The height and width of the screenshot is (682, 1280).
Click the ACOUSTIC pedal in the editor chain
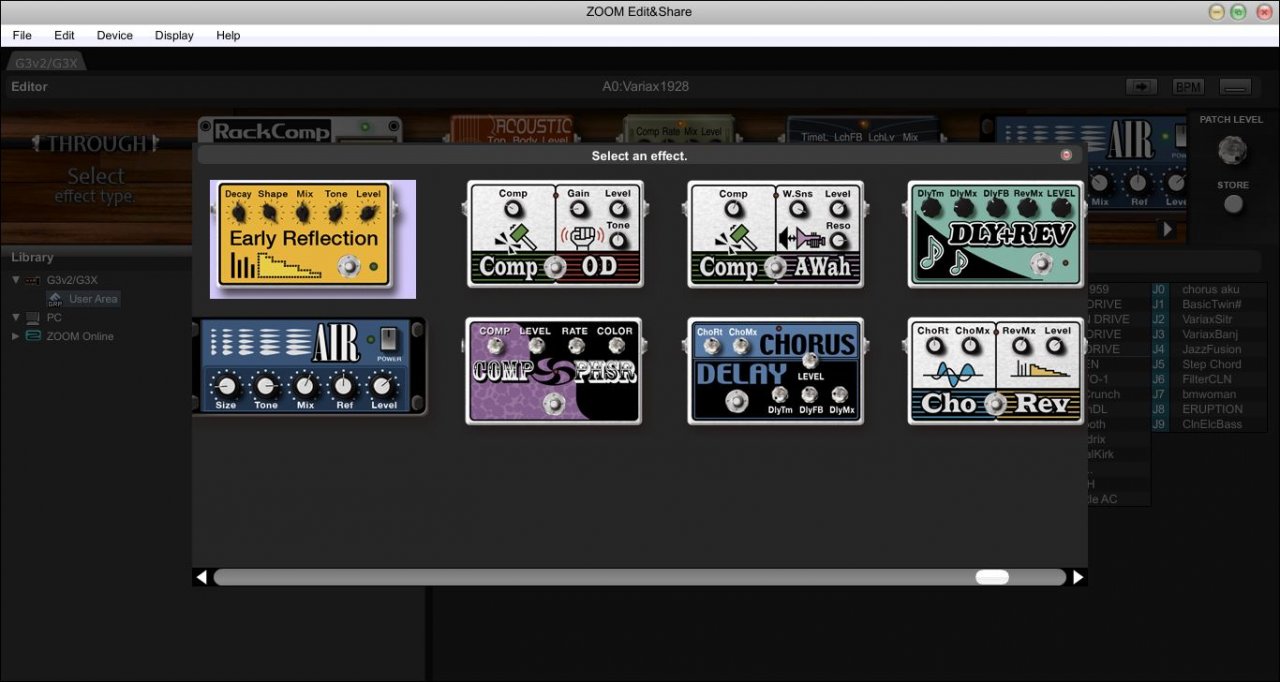(x=512, y=128)
